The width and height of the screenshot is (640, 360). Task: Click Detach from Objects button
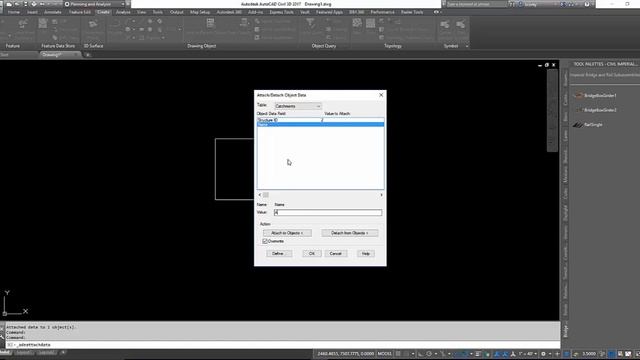pos(349,233)
